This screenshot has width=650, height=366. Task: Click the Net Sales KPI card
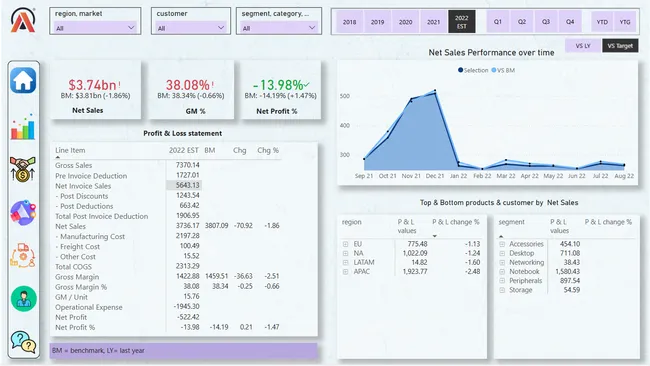pos(96,90)
